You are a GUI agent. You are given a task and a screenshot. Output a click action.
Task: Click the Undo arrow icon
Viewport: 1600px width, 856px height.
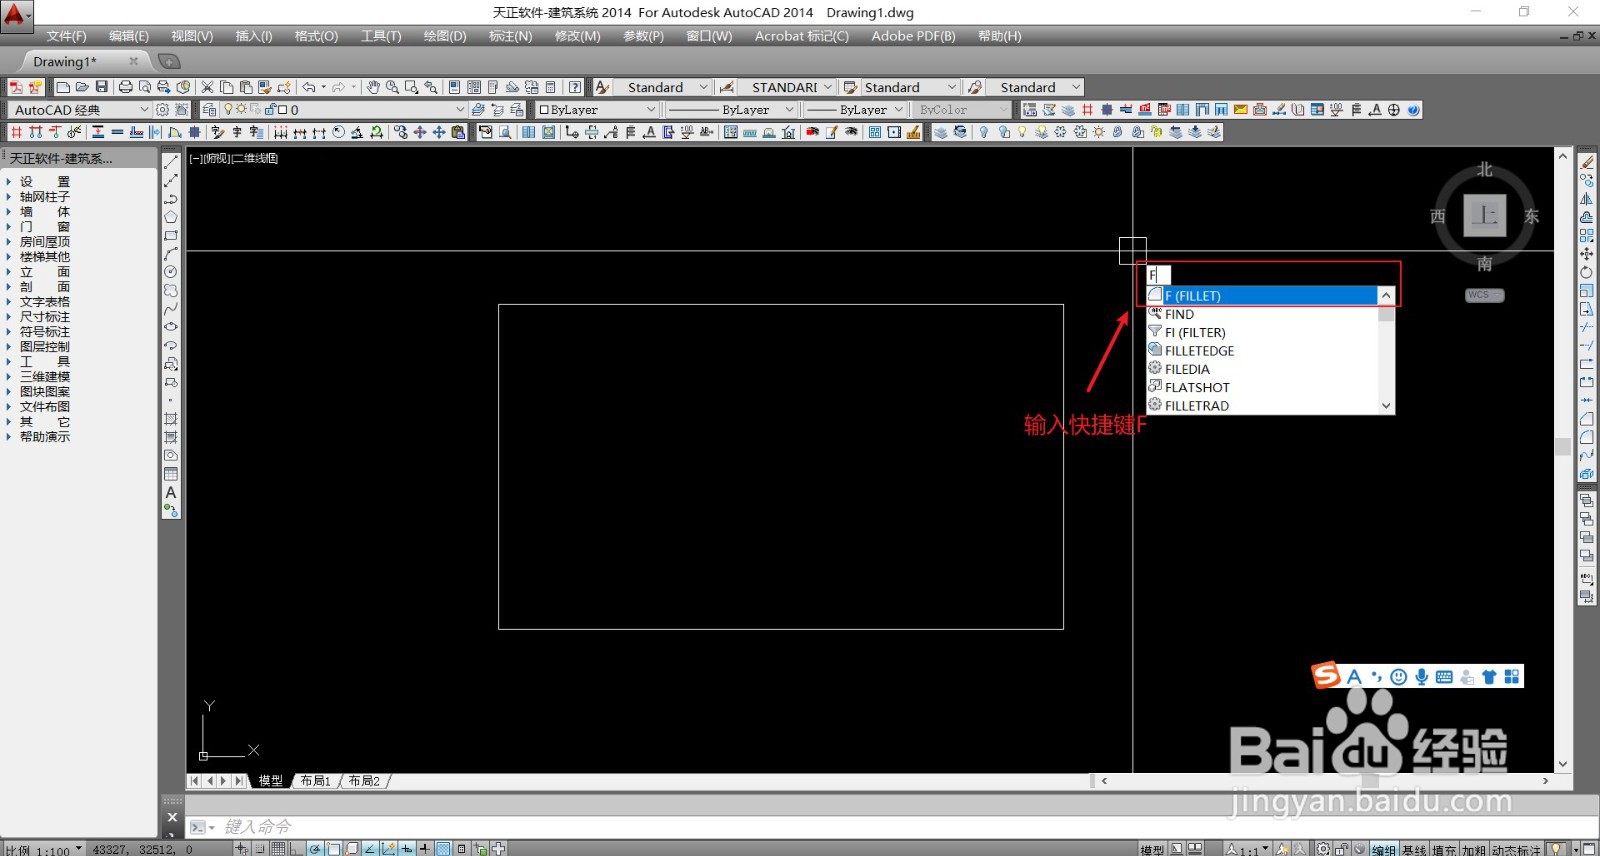click(309, 87)
